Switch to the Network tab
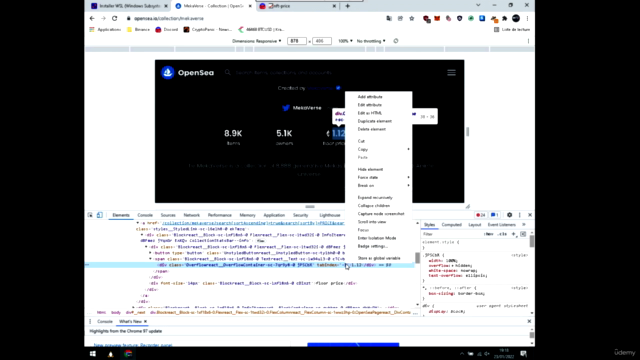 click(x=191, y=215)
